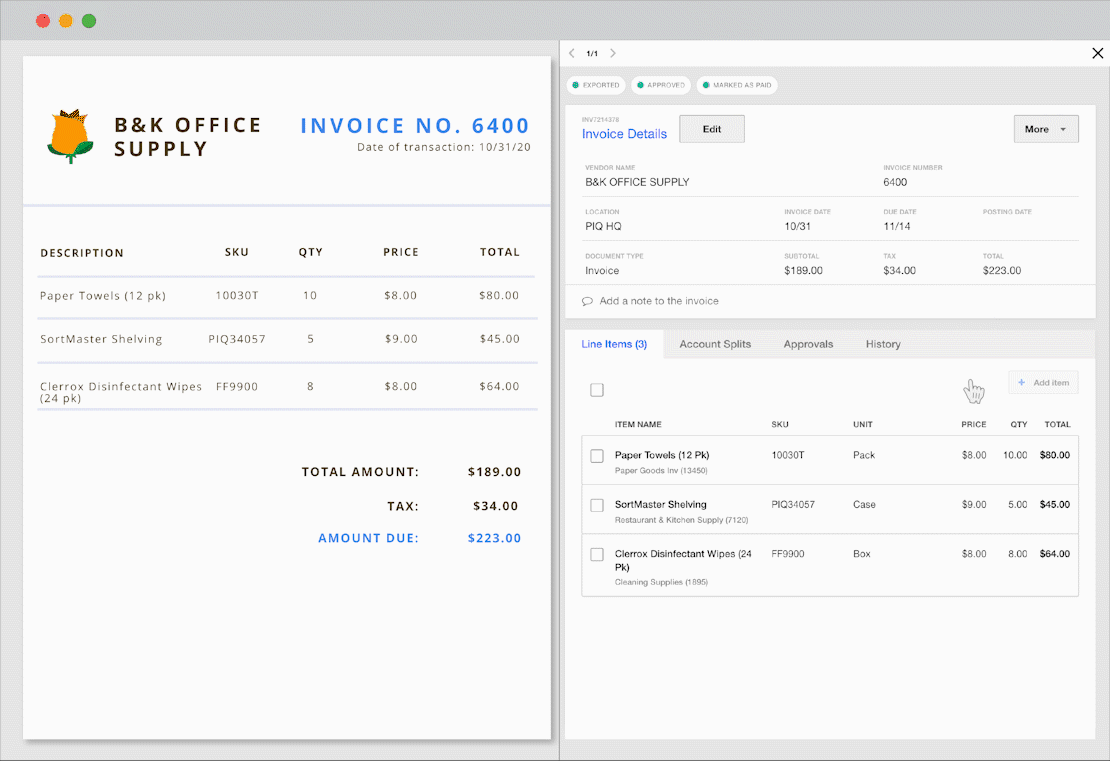Click the due date value 11/14
Image resolution: width=1110 pixels, height=761 pixels.
coord(897,227)
